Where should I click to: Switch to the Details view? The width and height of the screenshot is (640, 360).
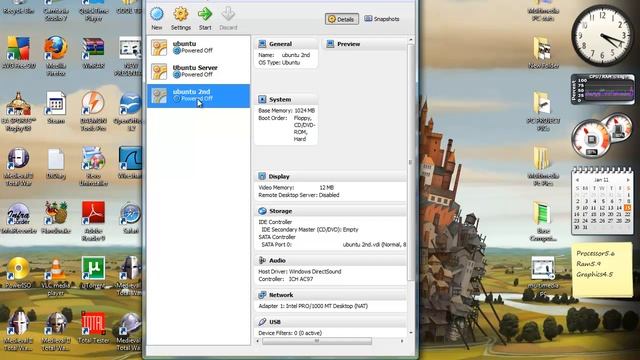pos(342,19)
